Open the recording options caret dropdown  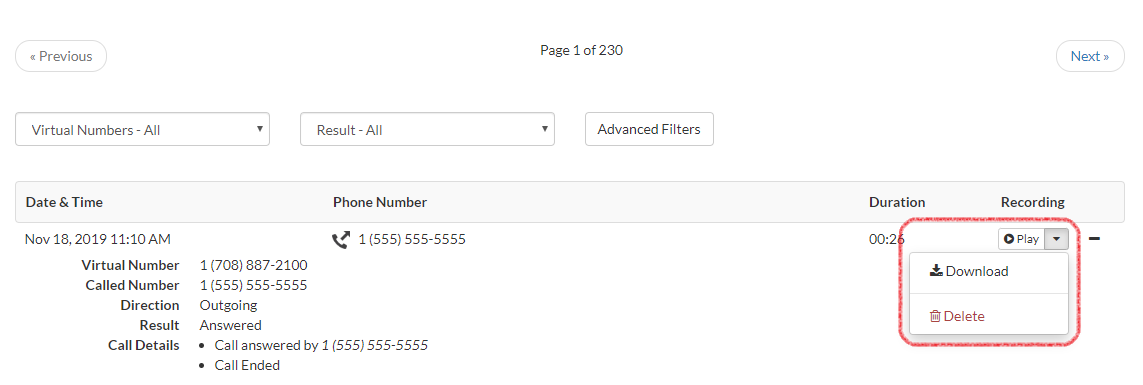[1057, 239]
